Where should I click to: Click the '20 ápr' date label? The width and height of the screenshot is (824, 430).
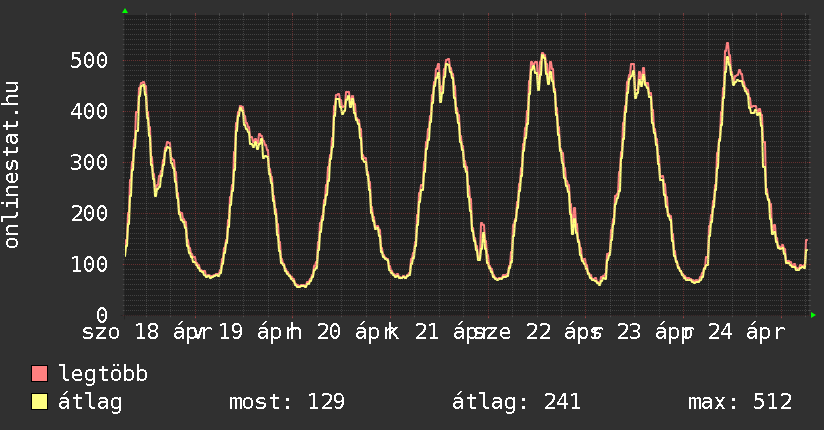[352, 332]
